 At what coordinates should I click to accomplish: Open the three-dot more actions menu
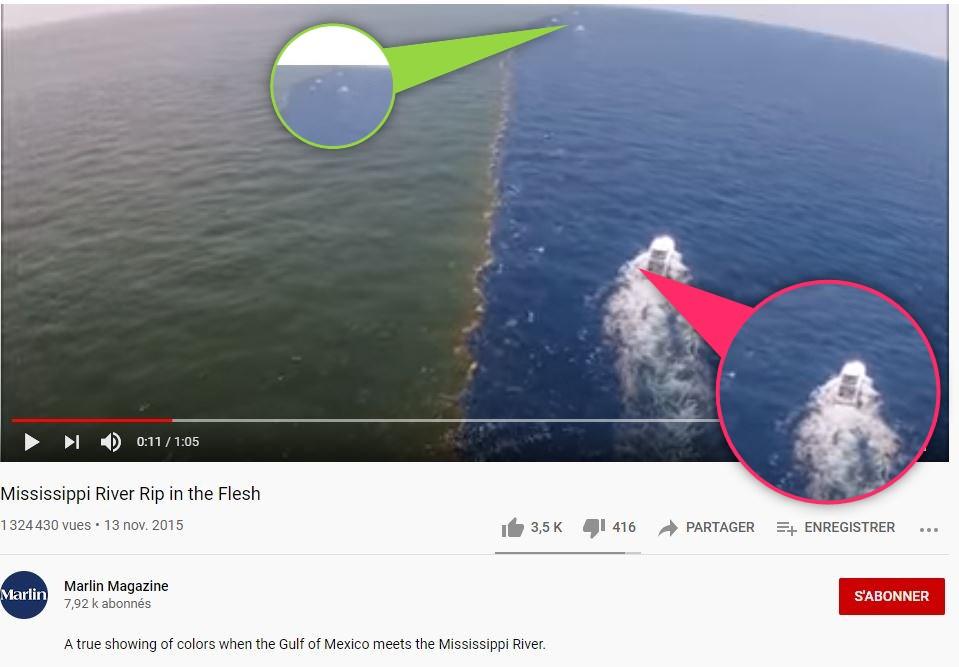point(928,529)
